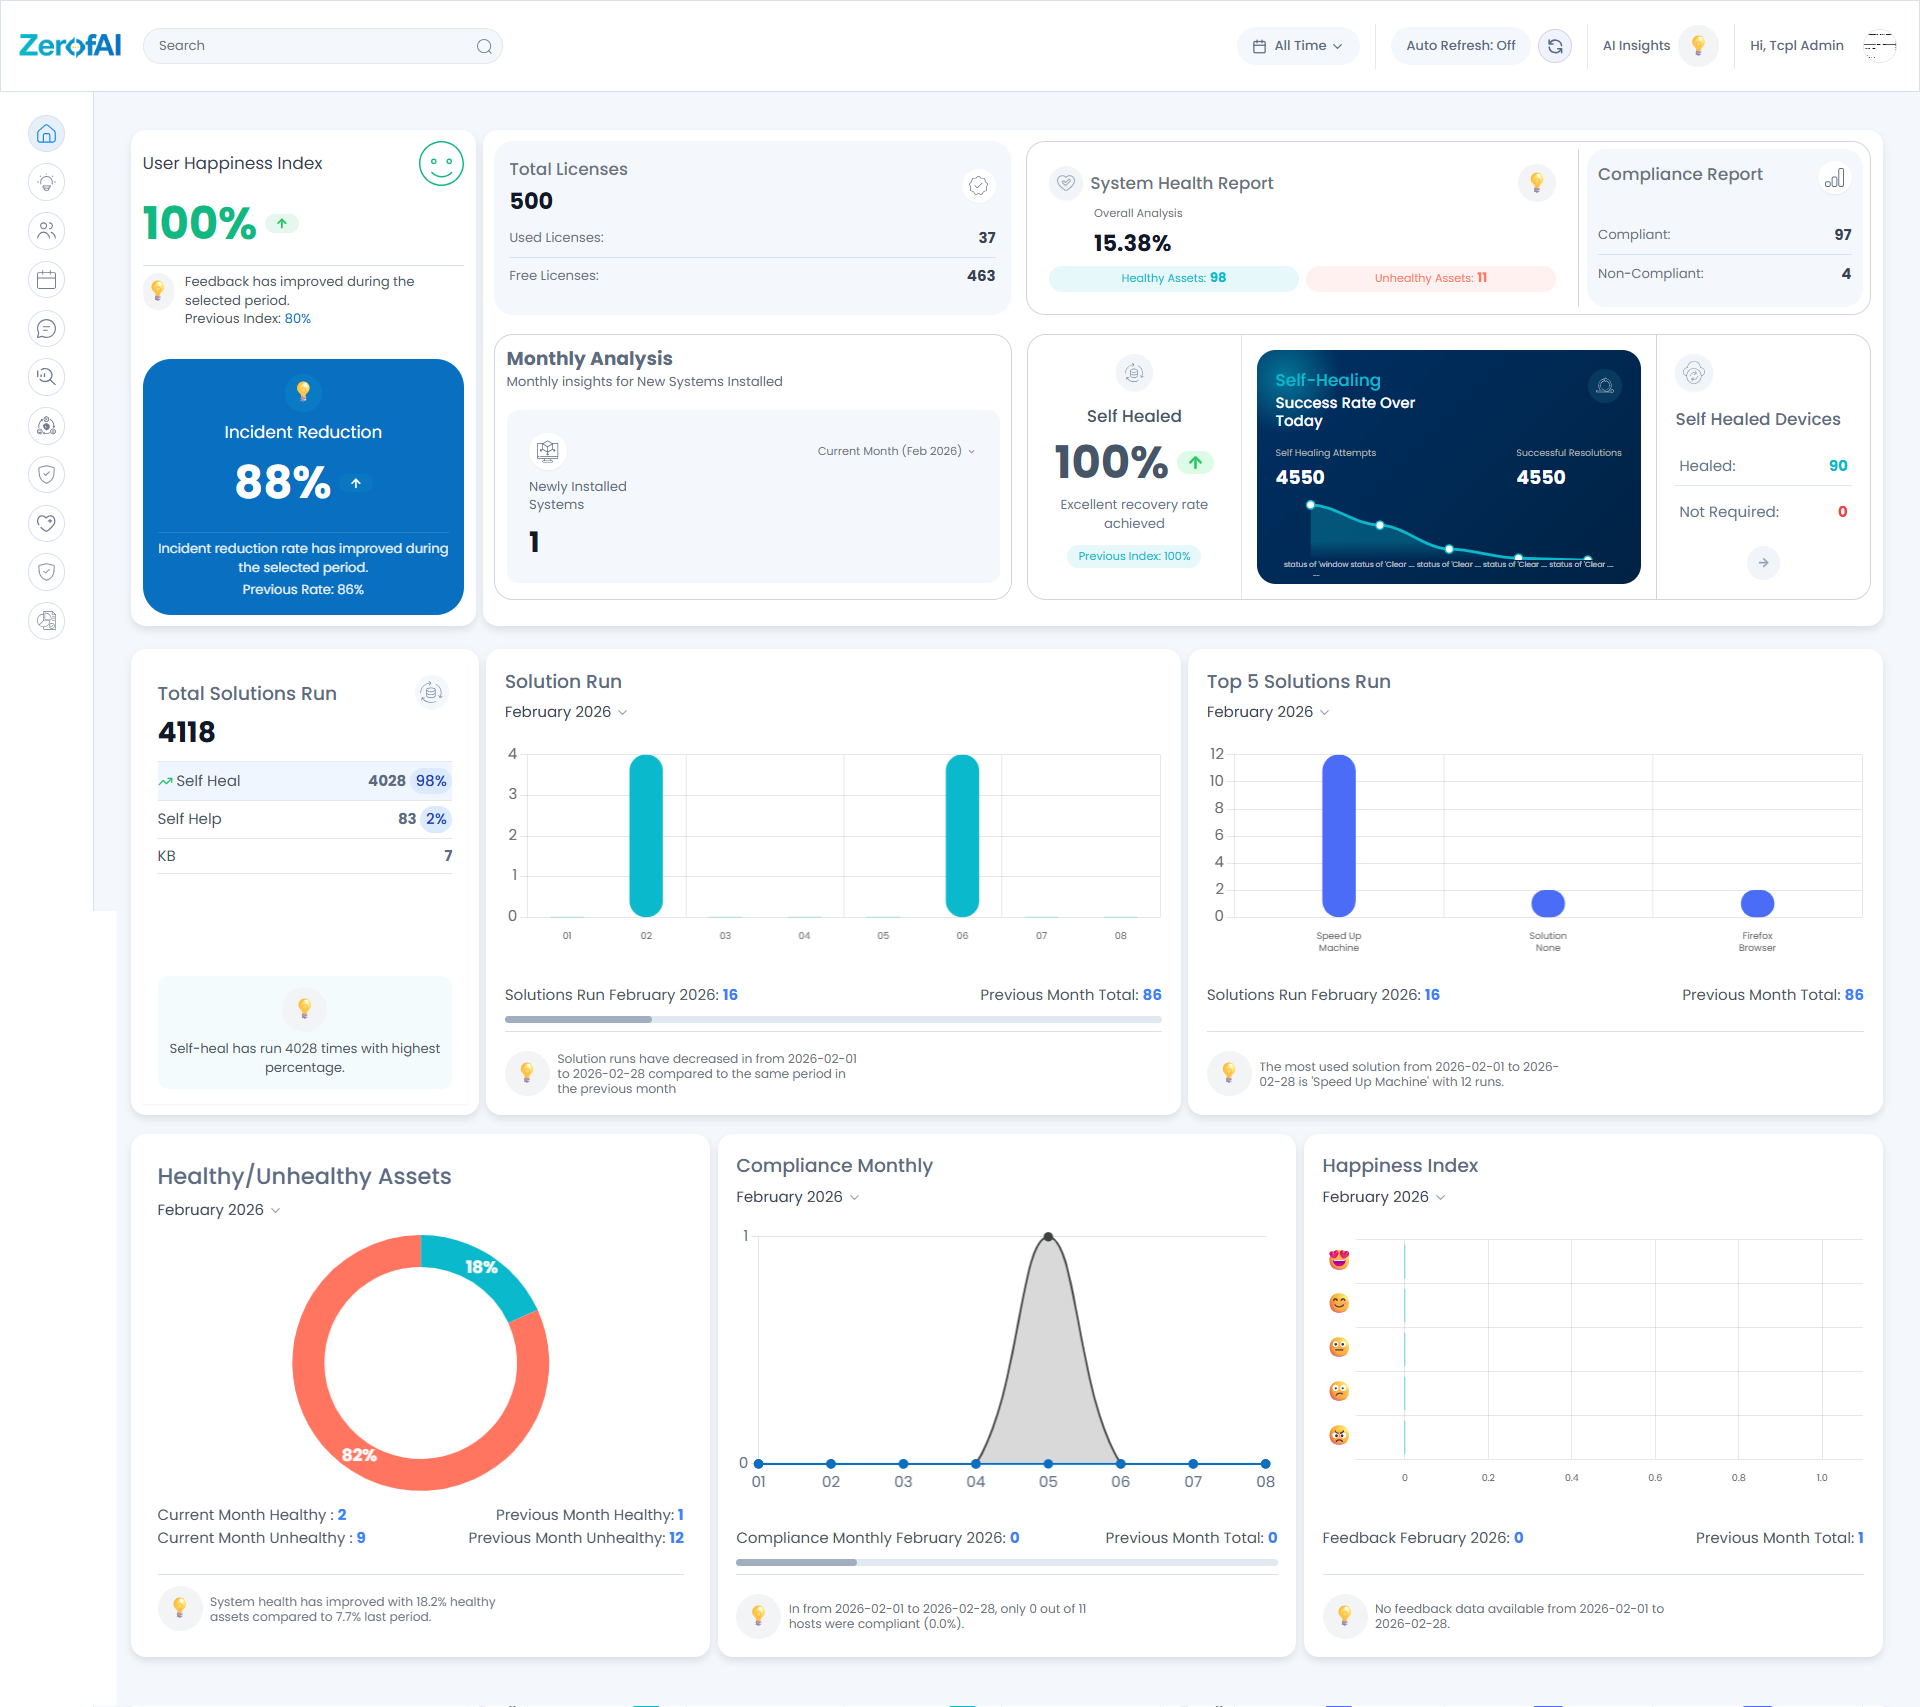Expand Current Month (Feb 2026) dropdown

pyautogui.click(x=895, y=451)
